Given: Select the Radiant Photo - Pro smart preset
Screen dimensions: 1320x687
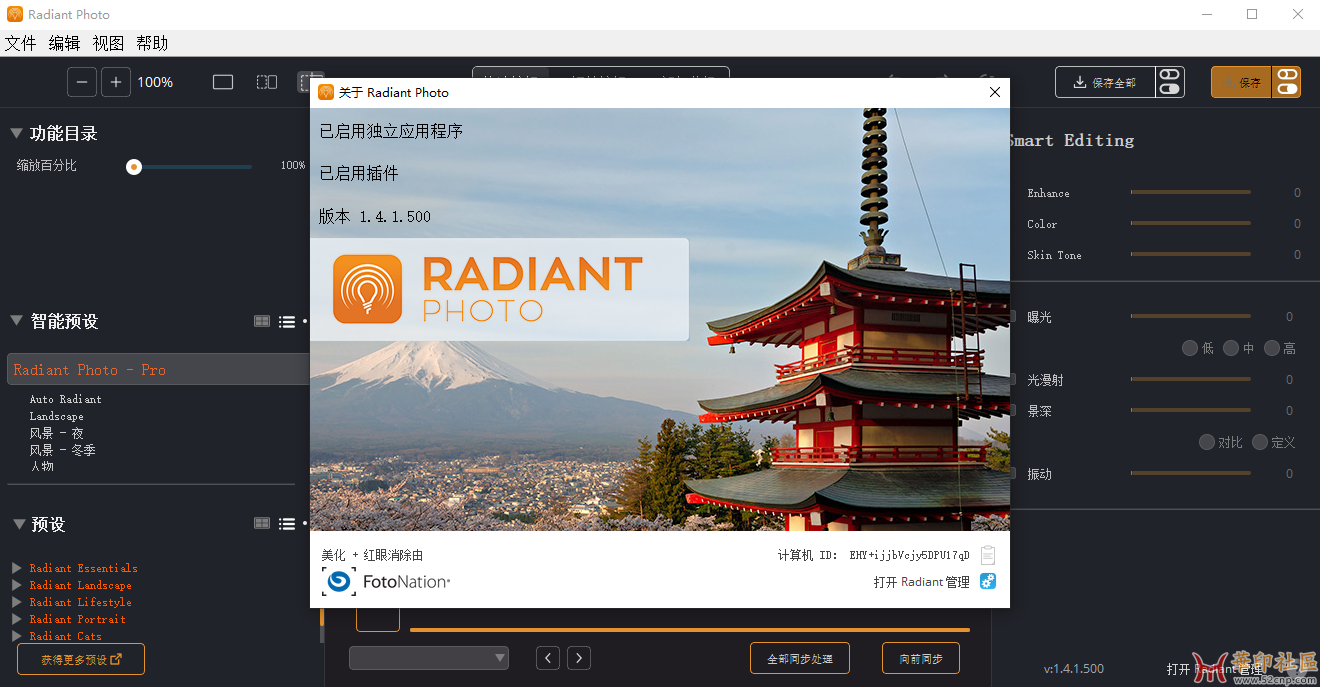Looking at the screenshot, I should (159, 369).
